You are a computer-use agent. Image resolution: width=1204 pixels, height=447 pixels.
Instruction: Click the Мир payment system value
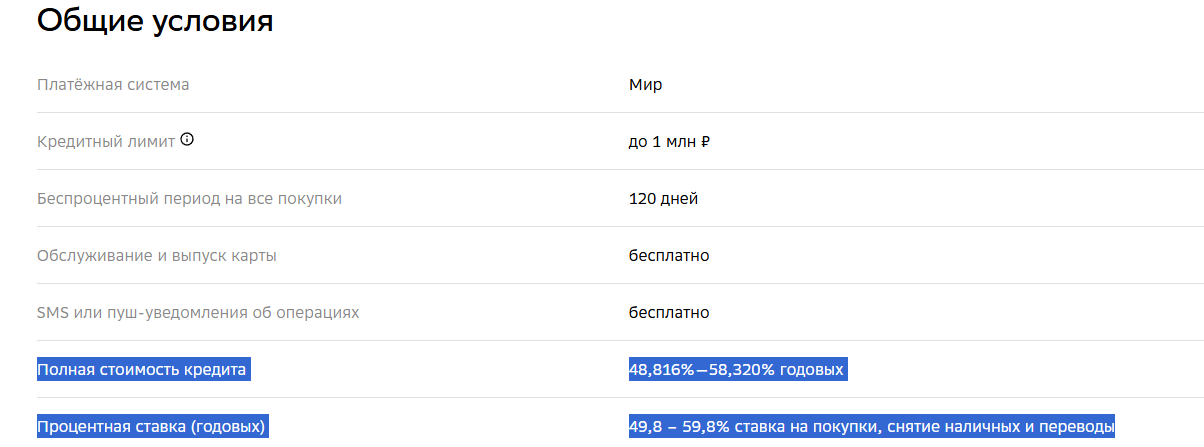click(645, 85)
